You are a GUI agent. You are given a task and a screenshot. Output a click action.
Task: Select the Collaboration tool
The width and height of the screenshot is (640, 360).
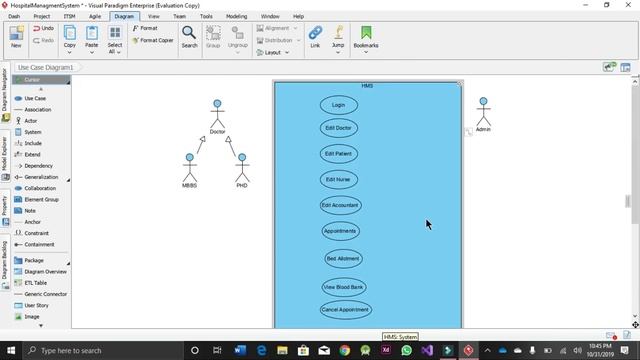click(x=35, y=188)
